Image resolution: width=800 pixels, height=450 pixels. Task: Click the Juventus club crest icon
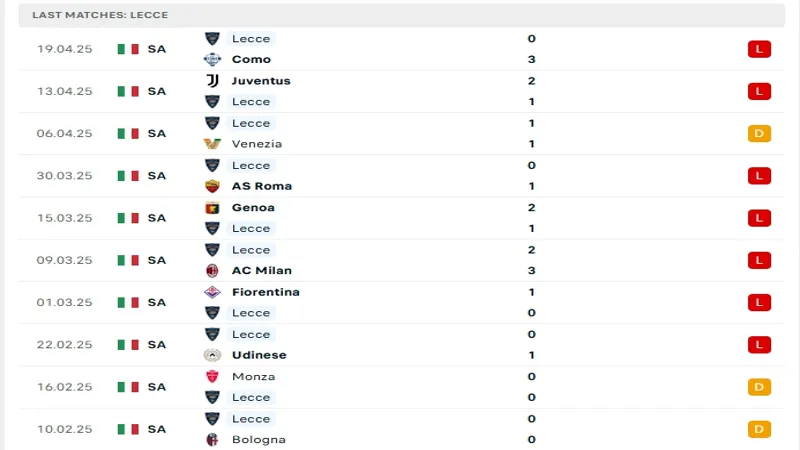[212, 81]
